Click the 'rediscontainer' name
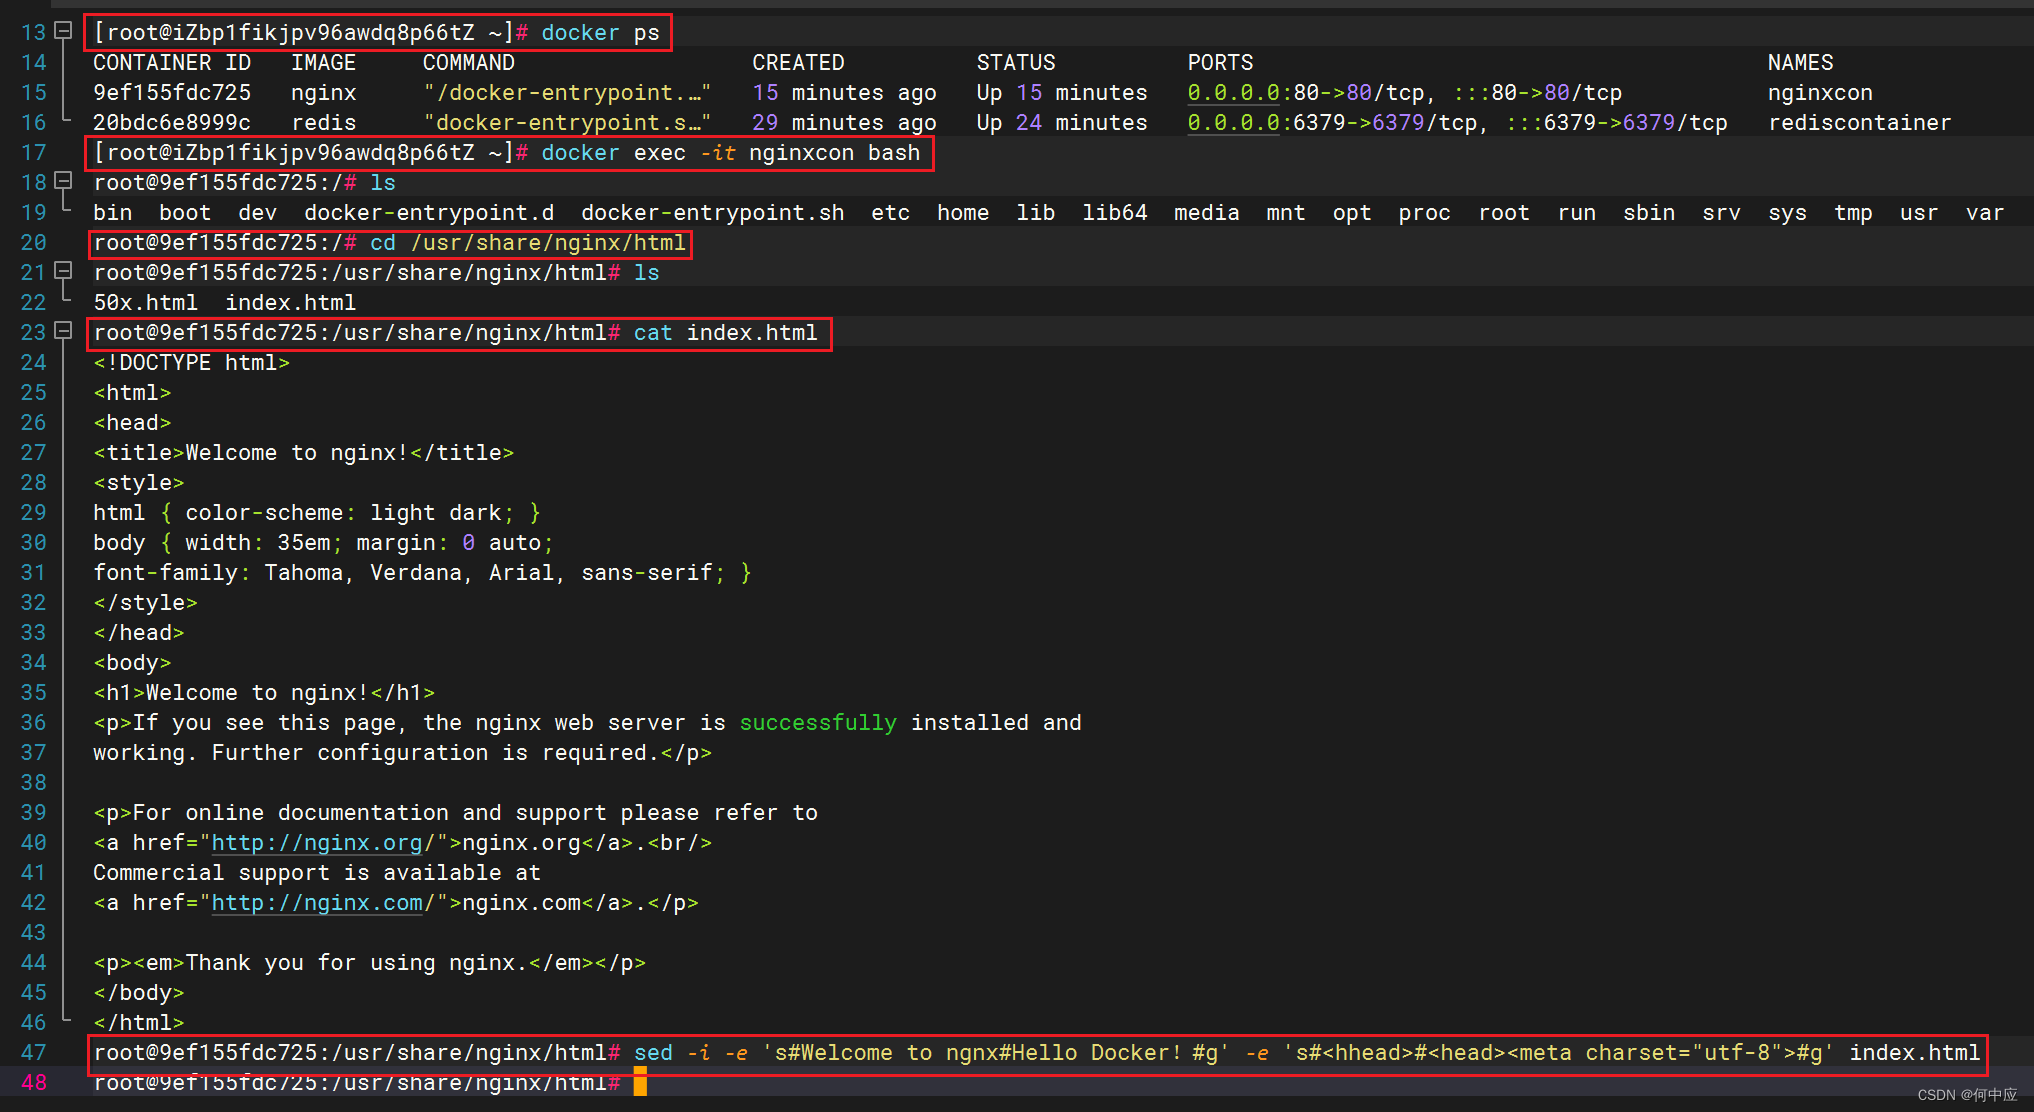Screen dimensions: 2034x1112 (1860, 123)
